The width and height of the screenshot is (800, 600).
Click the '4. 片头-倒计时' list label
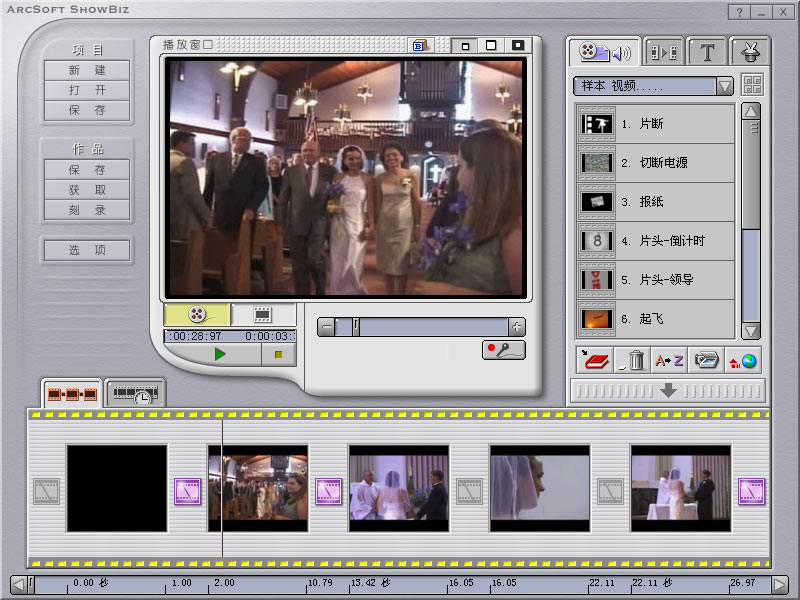[x=663, y=241]
